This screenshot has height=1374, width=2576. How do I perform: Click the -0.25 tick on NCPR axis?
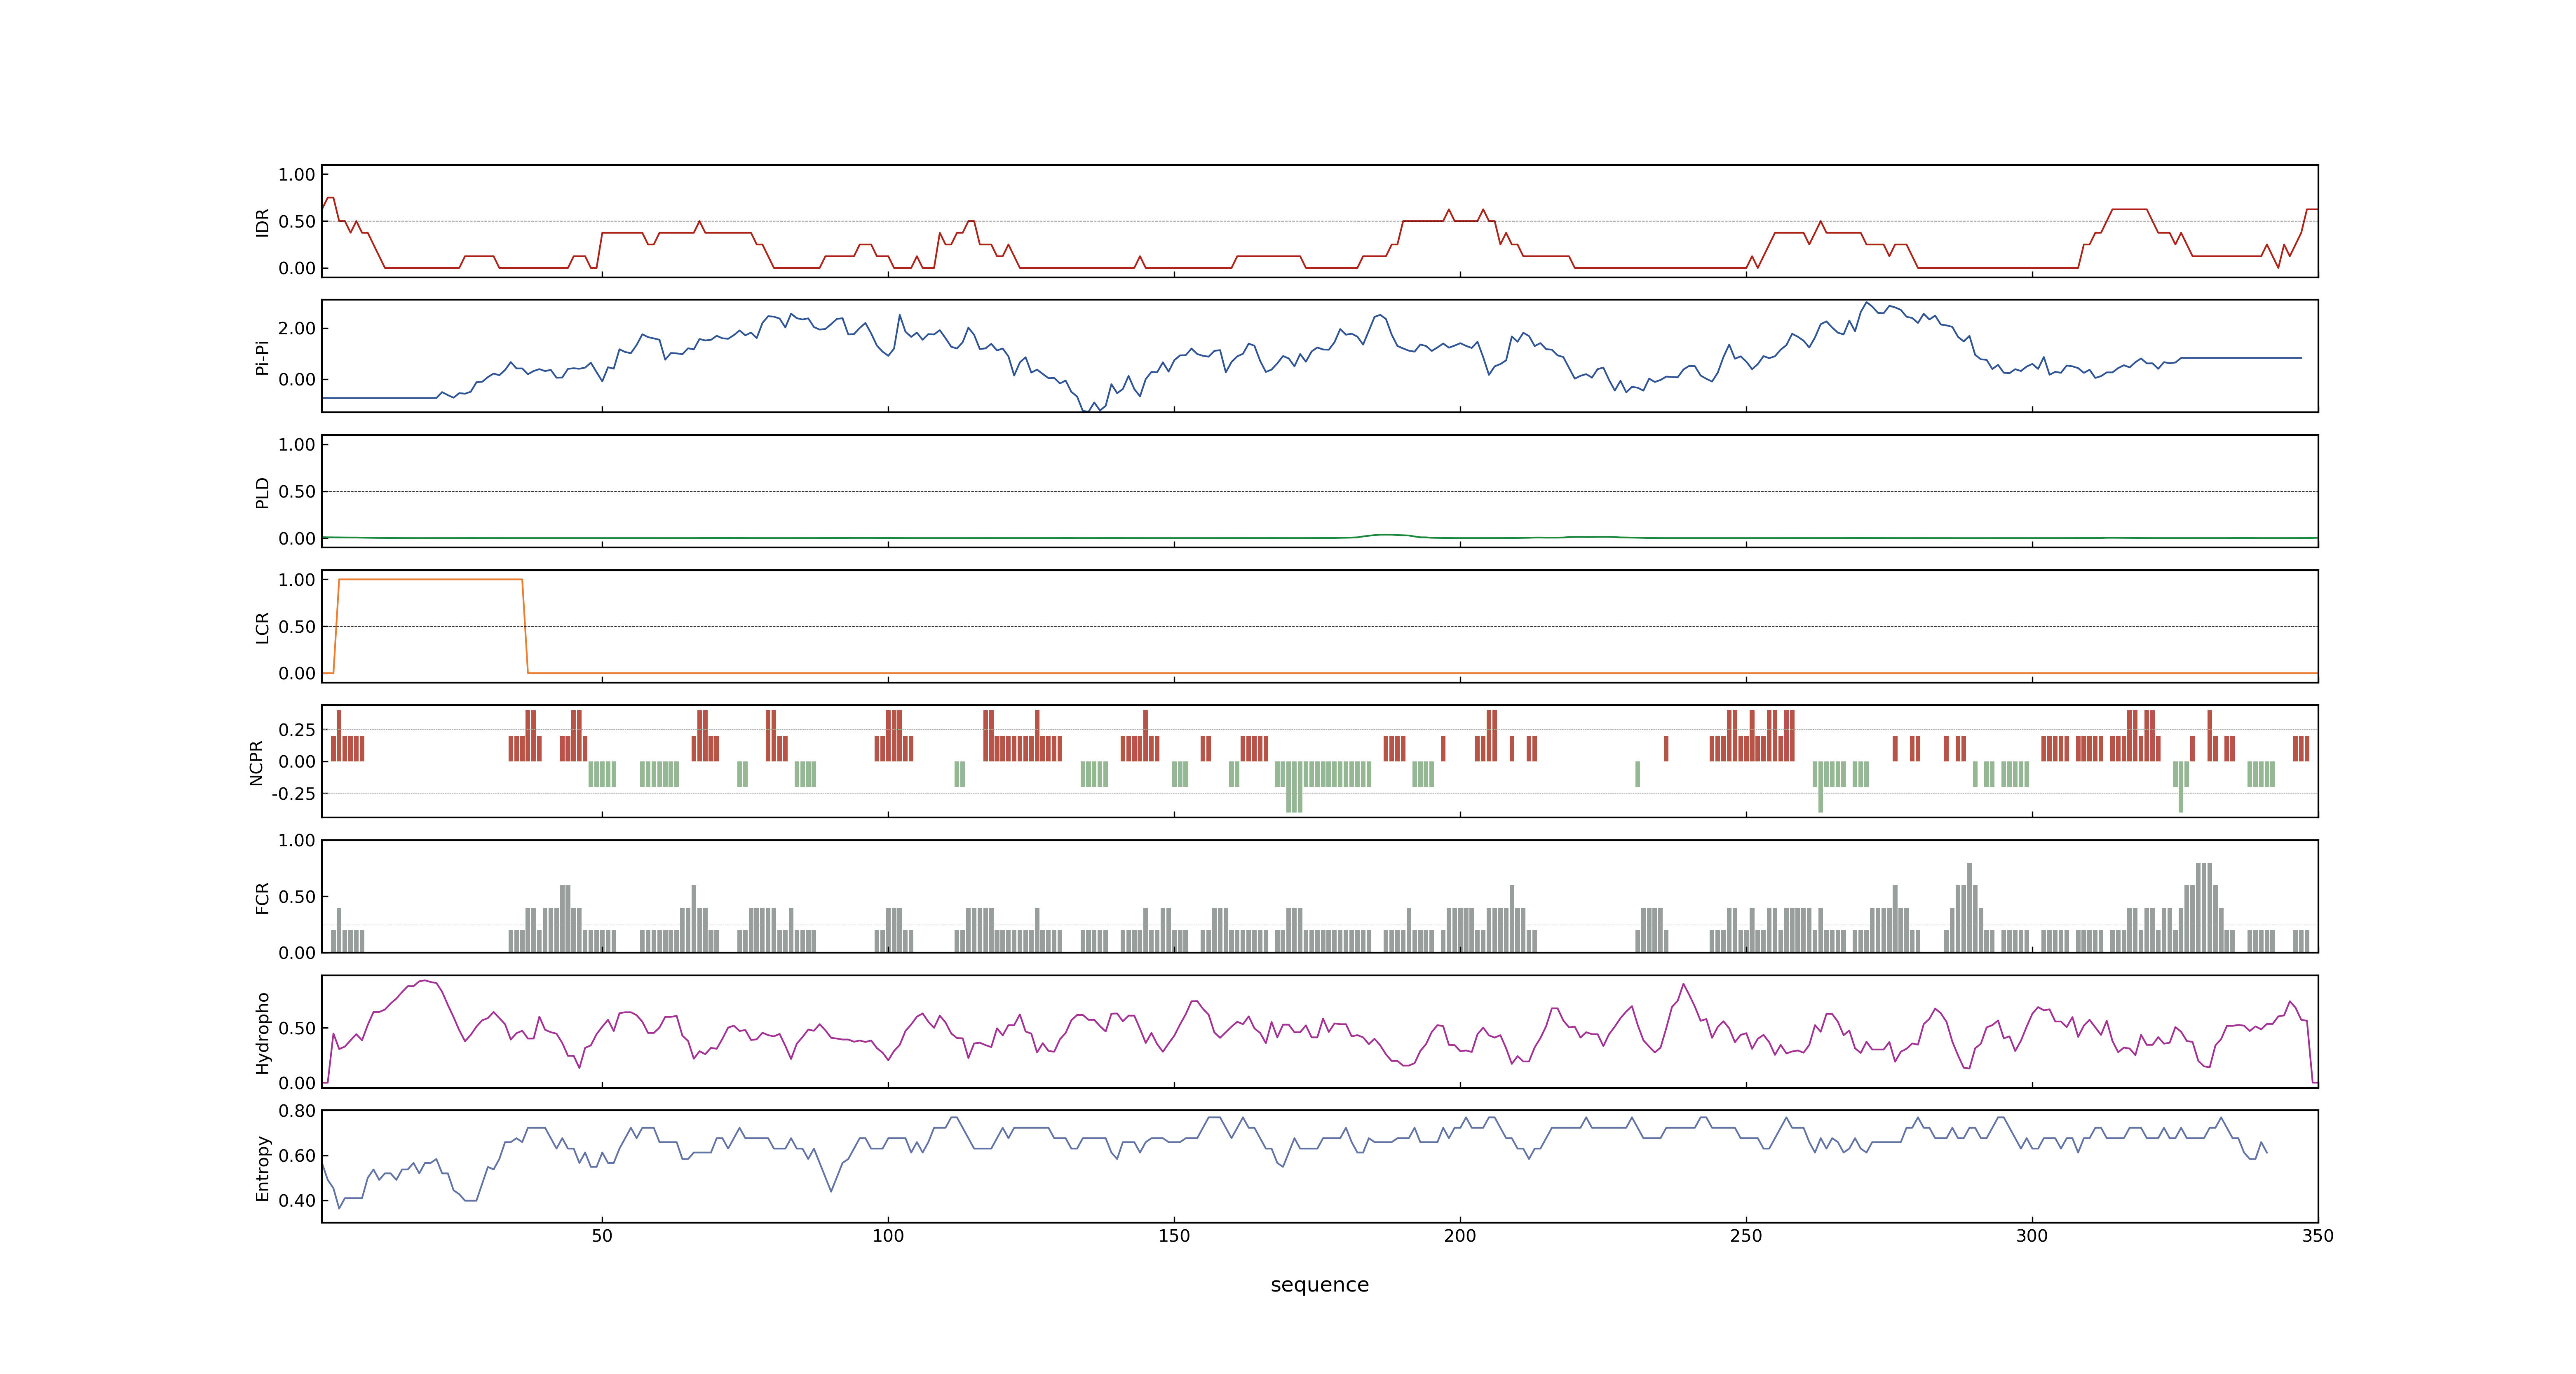tap(294, 793)
